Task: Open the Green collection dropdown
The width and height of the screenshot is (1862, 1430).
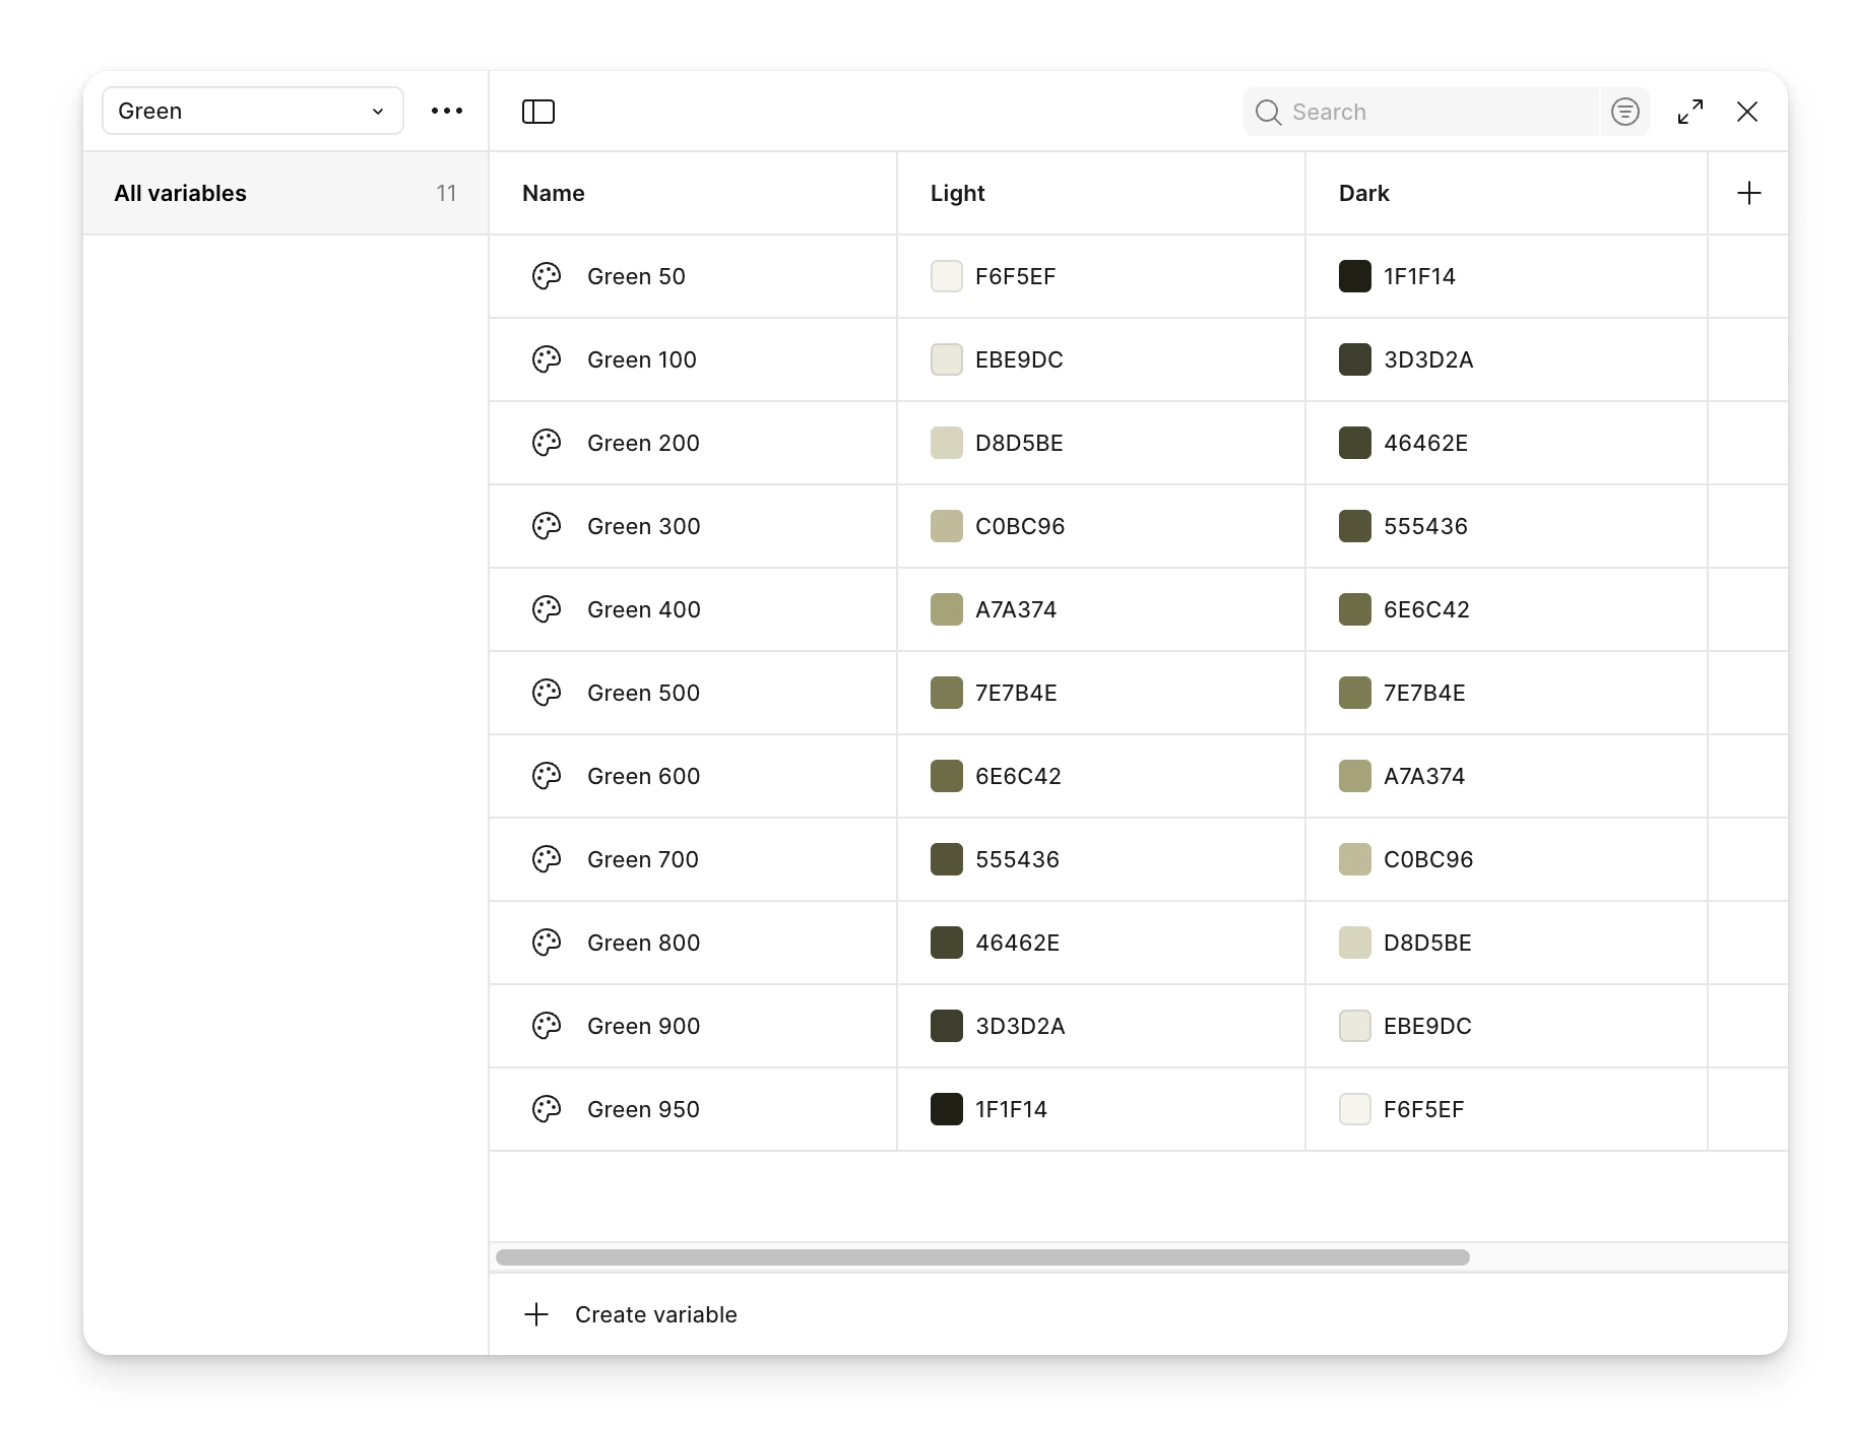Action: click(252, 110)
